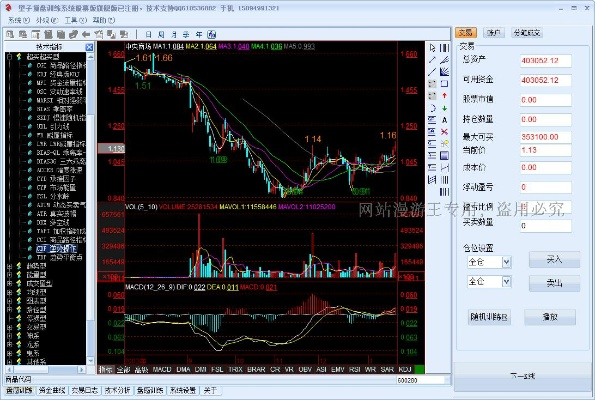
Task: Click the 卖出 sell button
Action: (x=554, y=283)
